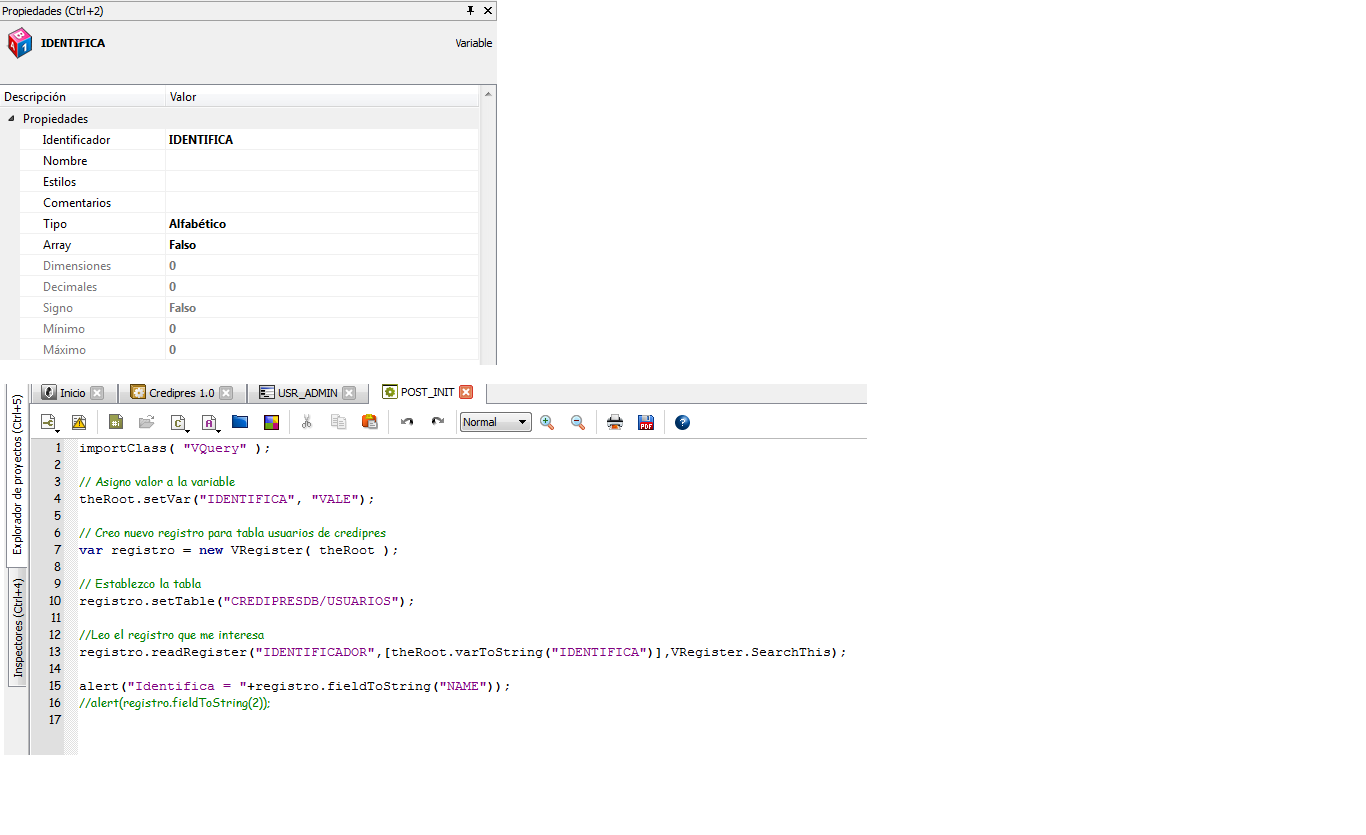Close the Propiedades panel

488,10
